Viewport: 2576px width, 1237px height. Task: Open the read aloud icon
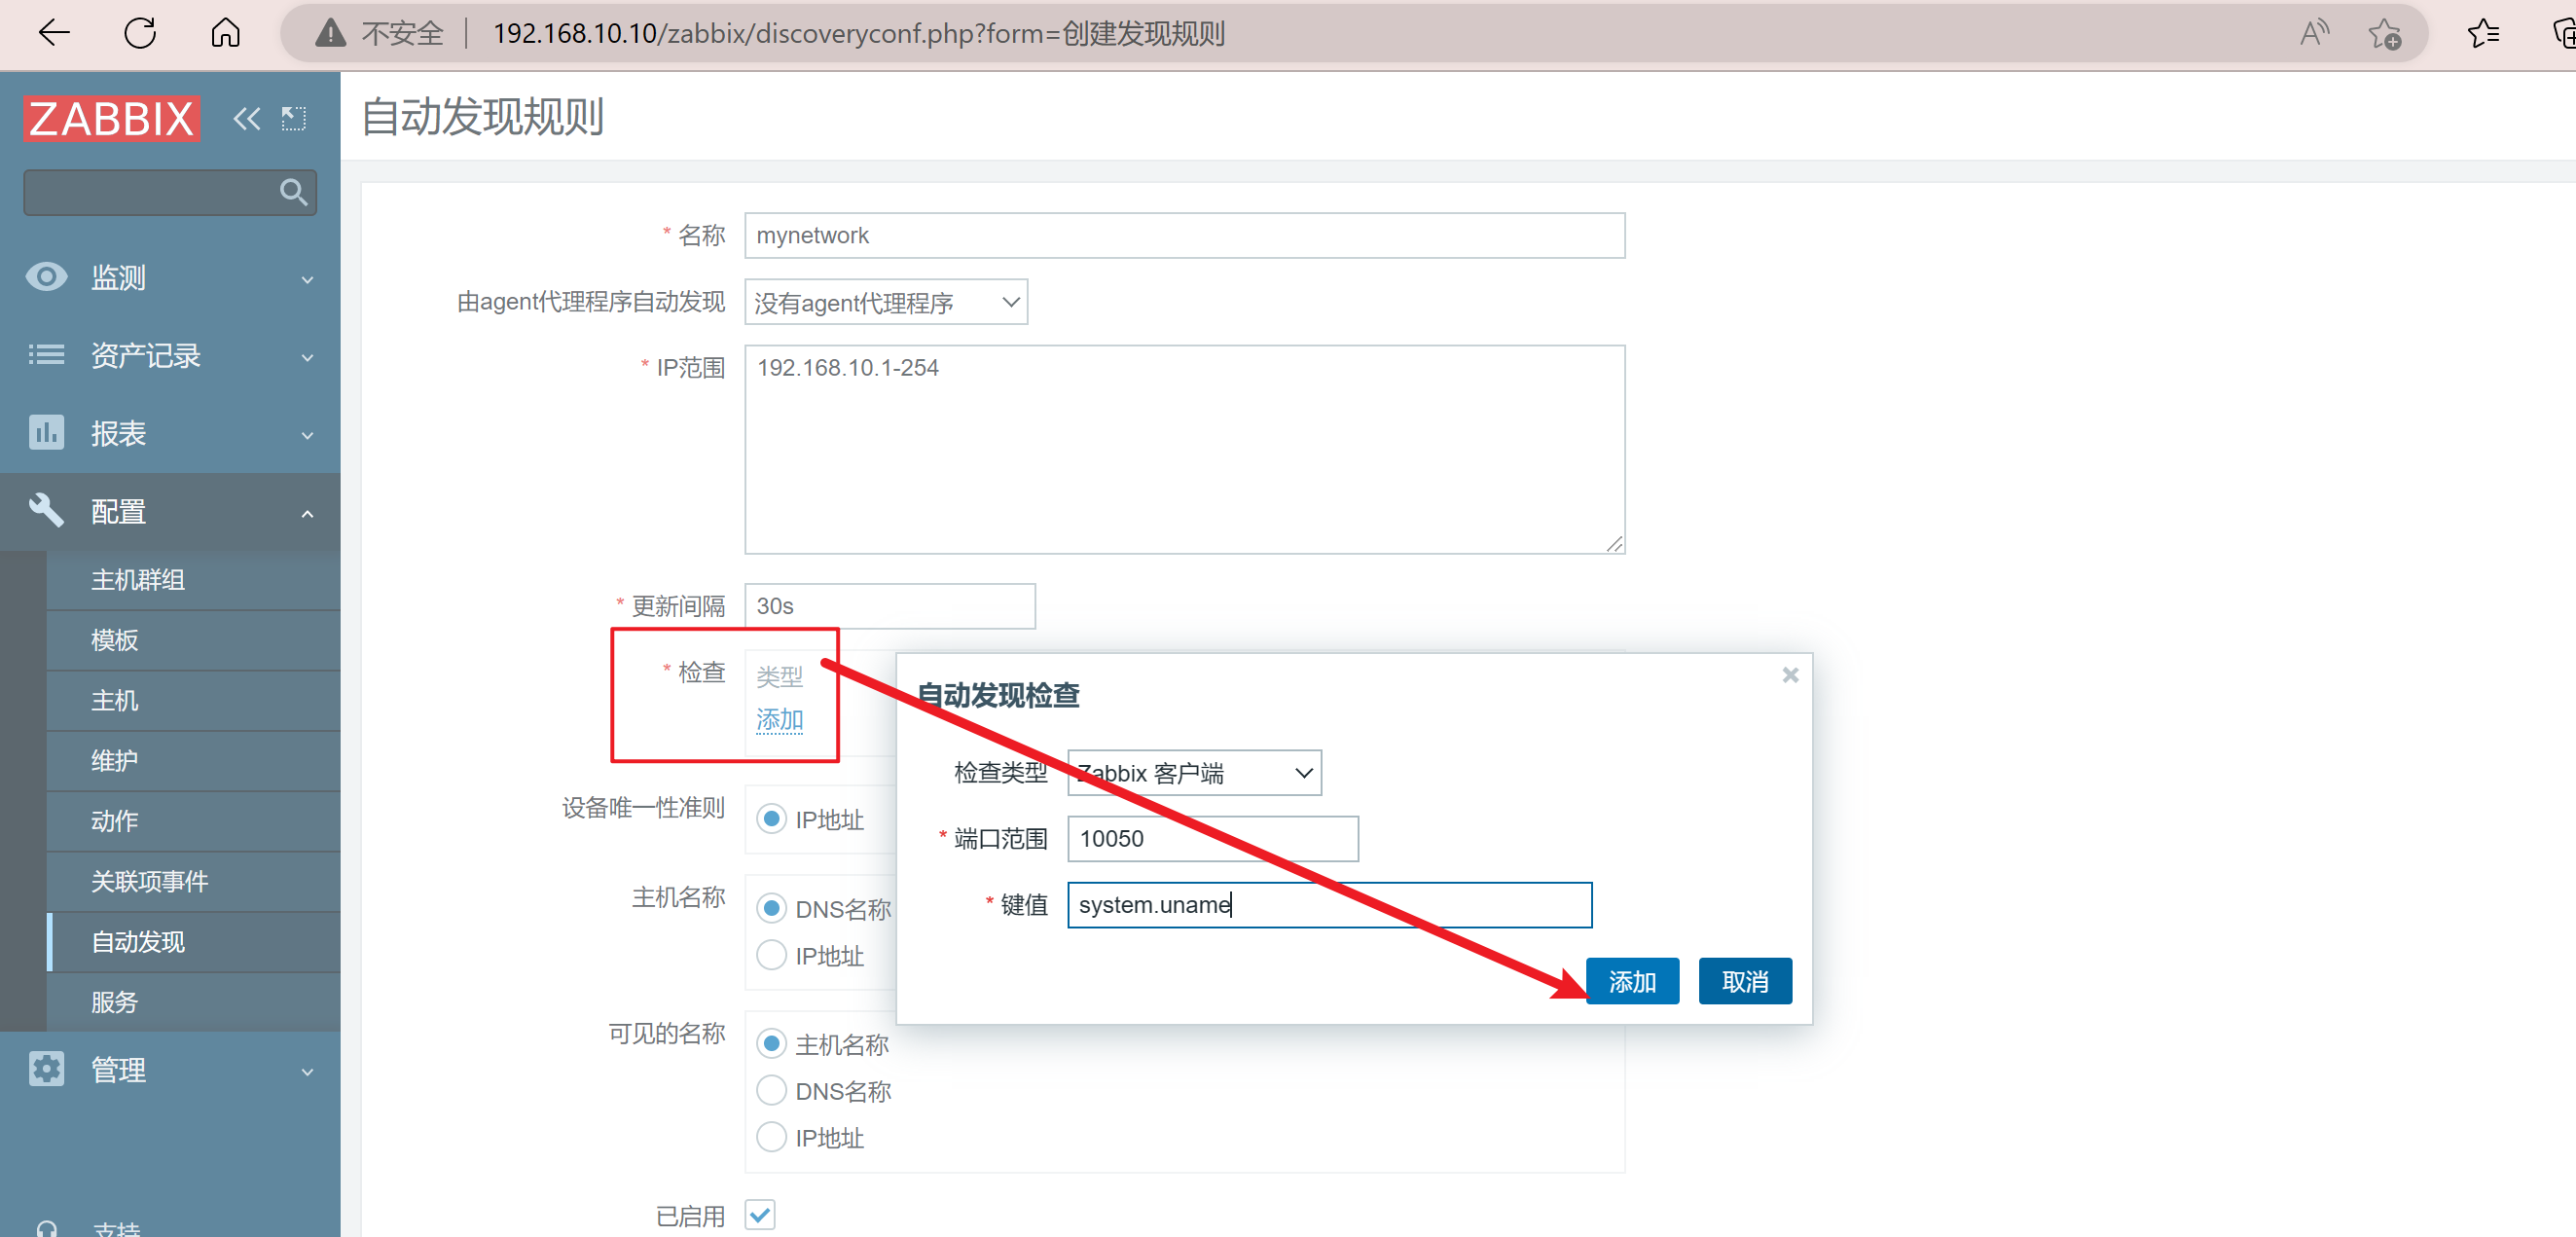2314,34
